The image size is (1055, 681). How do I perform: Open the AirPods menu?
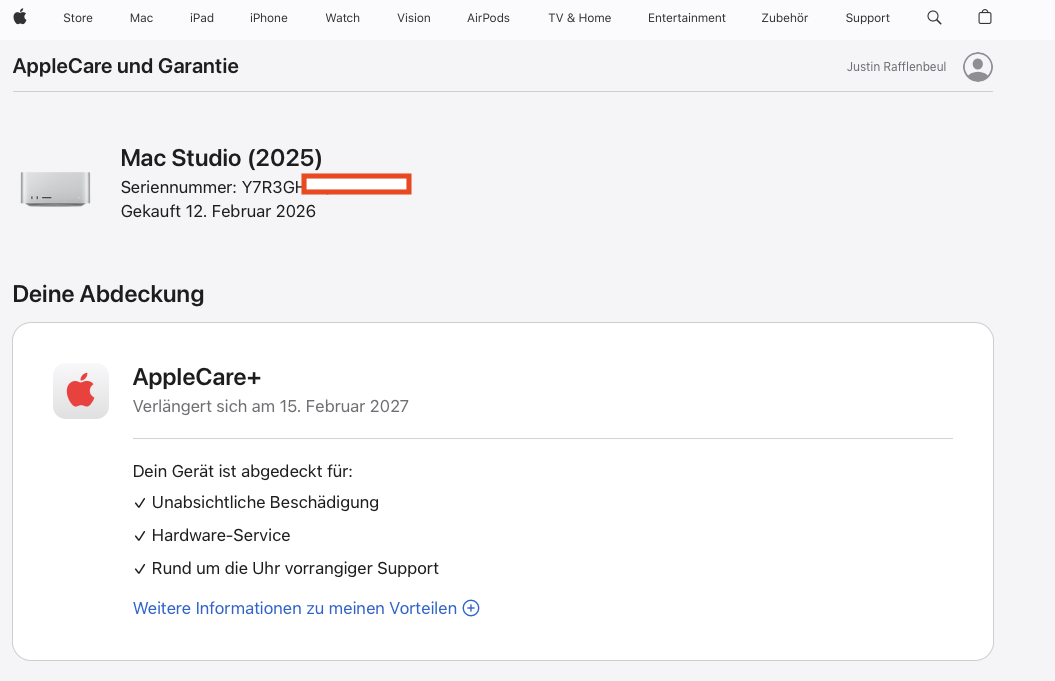coord(488,18)
